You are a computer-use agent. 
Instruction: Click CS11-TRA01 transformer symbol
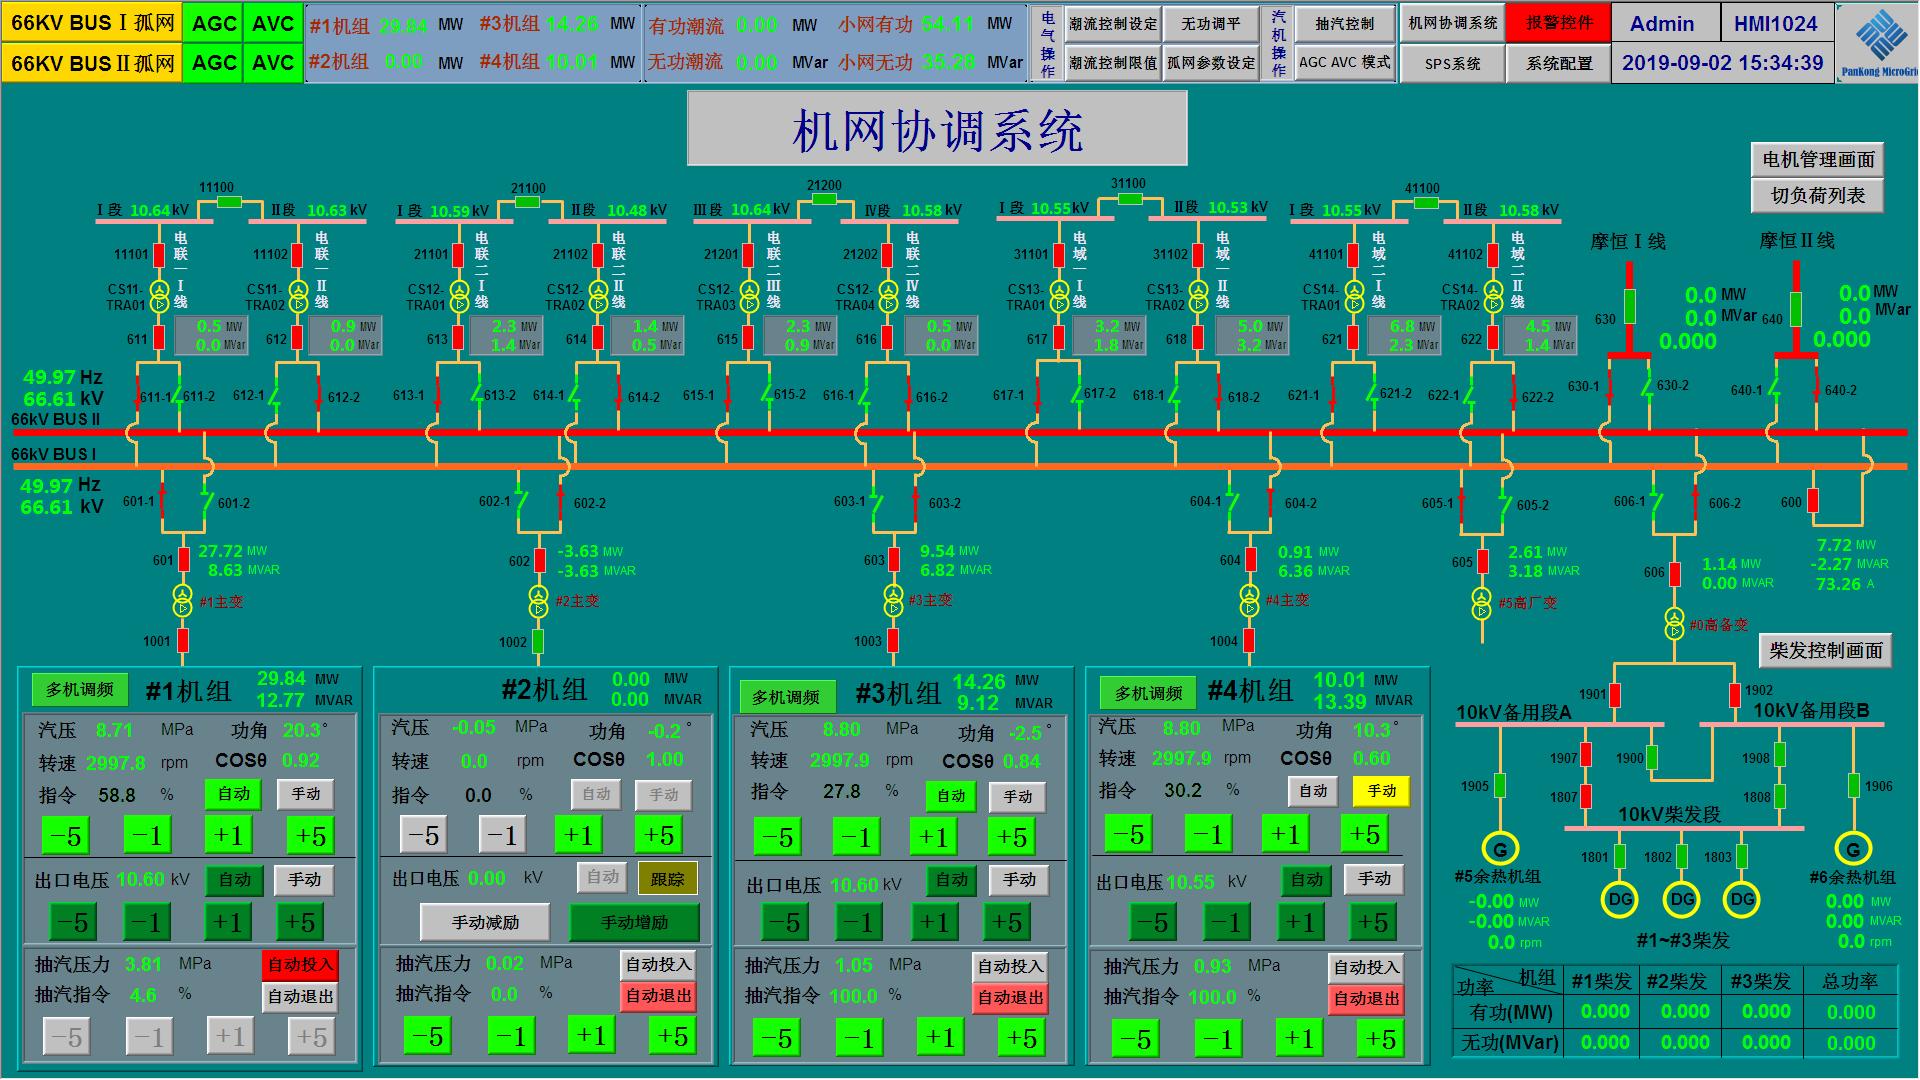159,297
